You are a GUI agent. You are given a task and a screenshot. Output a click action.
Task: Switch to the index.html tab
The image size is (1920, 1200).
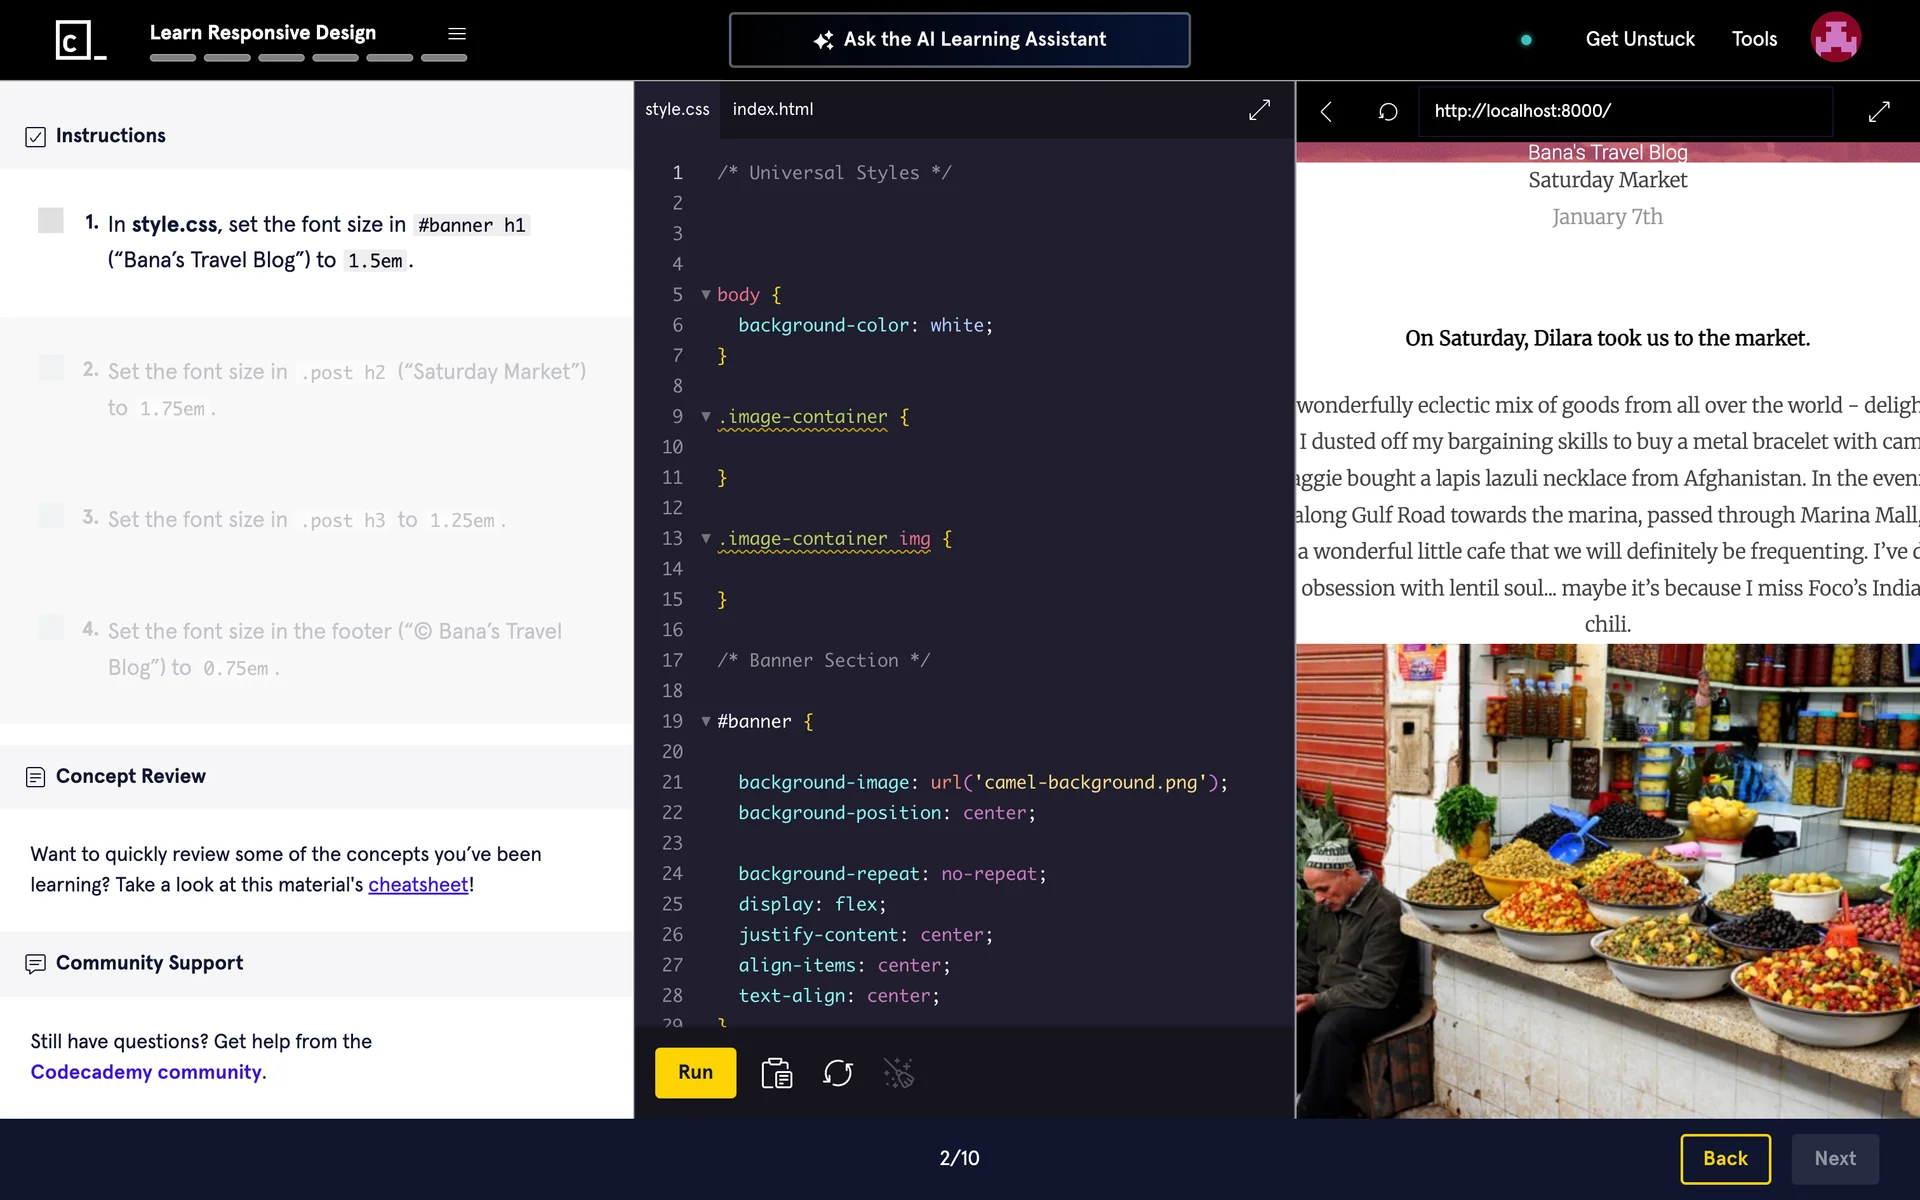(x=772, y=109)
